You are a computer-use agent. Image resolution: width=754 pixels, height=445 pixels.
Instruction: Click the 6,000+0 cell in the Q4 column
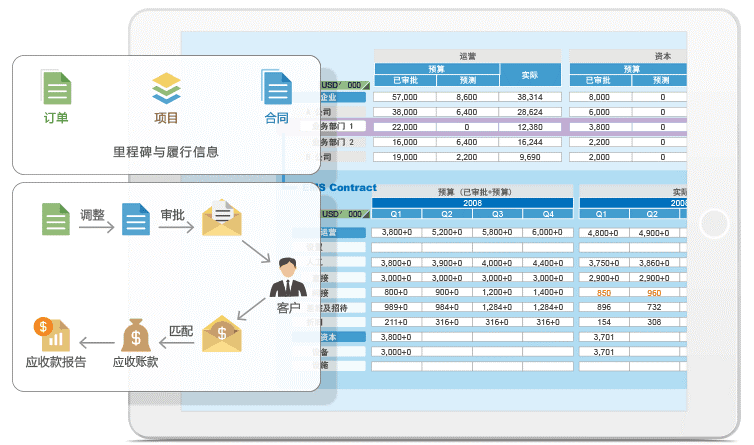[x=547, y=232]
